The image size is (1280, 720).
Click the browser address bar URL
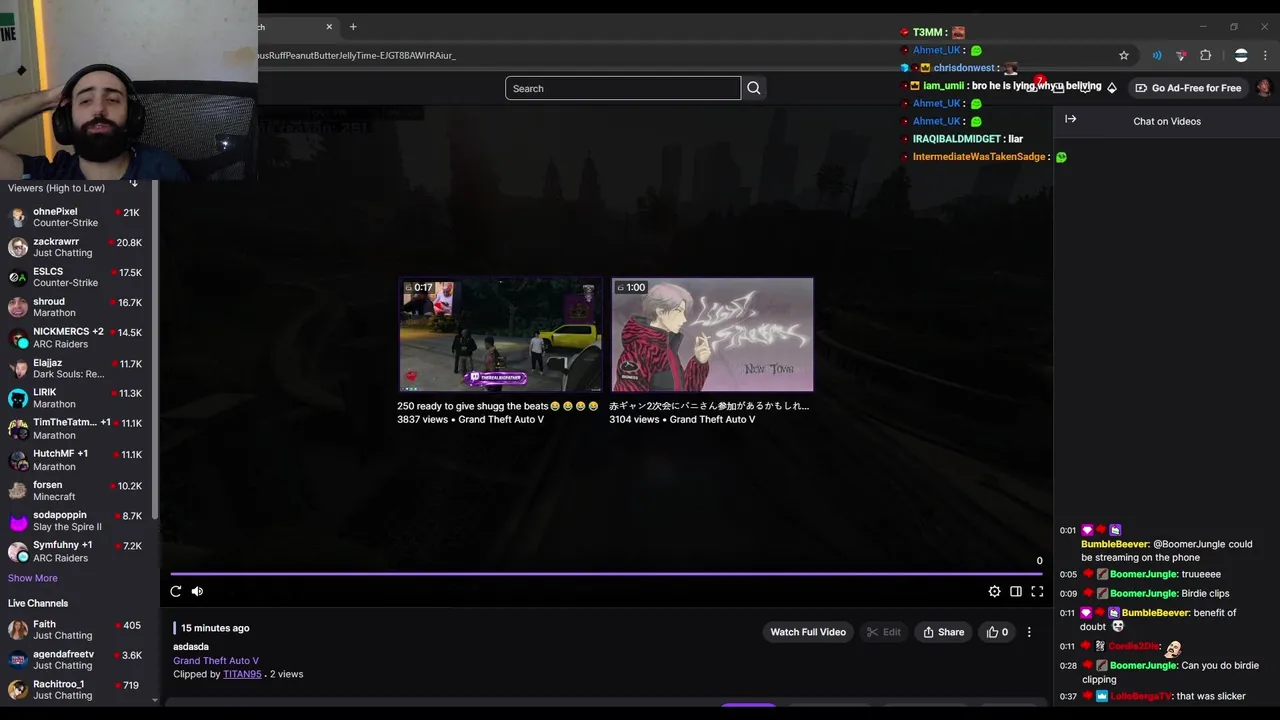coord(357,55)
